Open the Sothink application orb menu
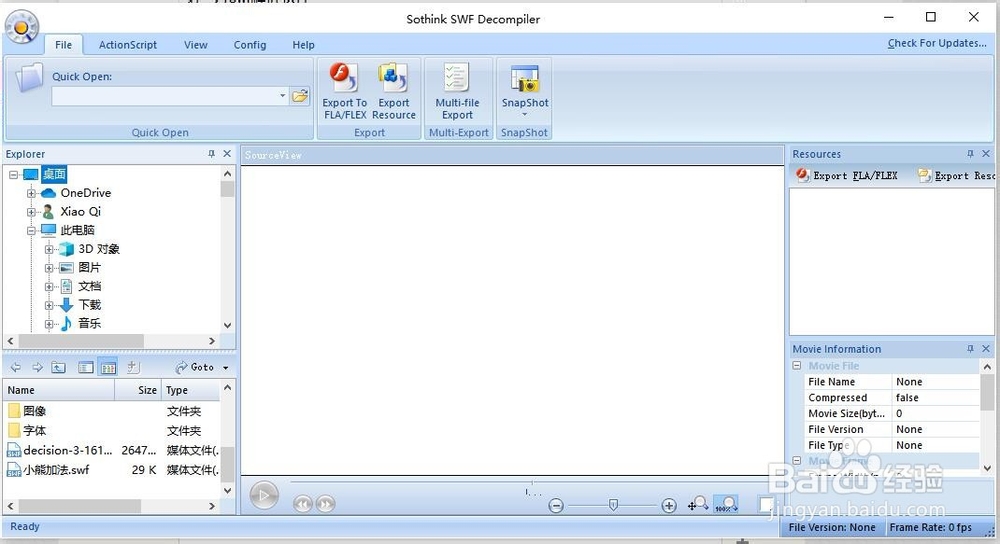 [x=22, y=27]
